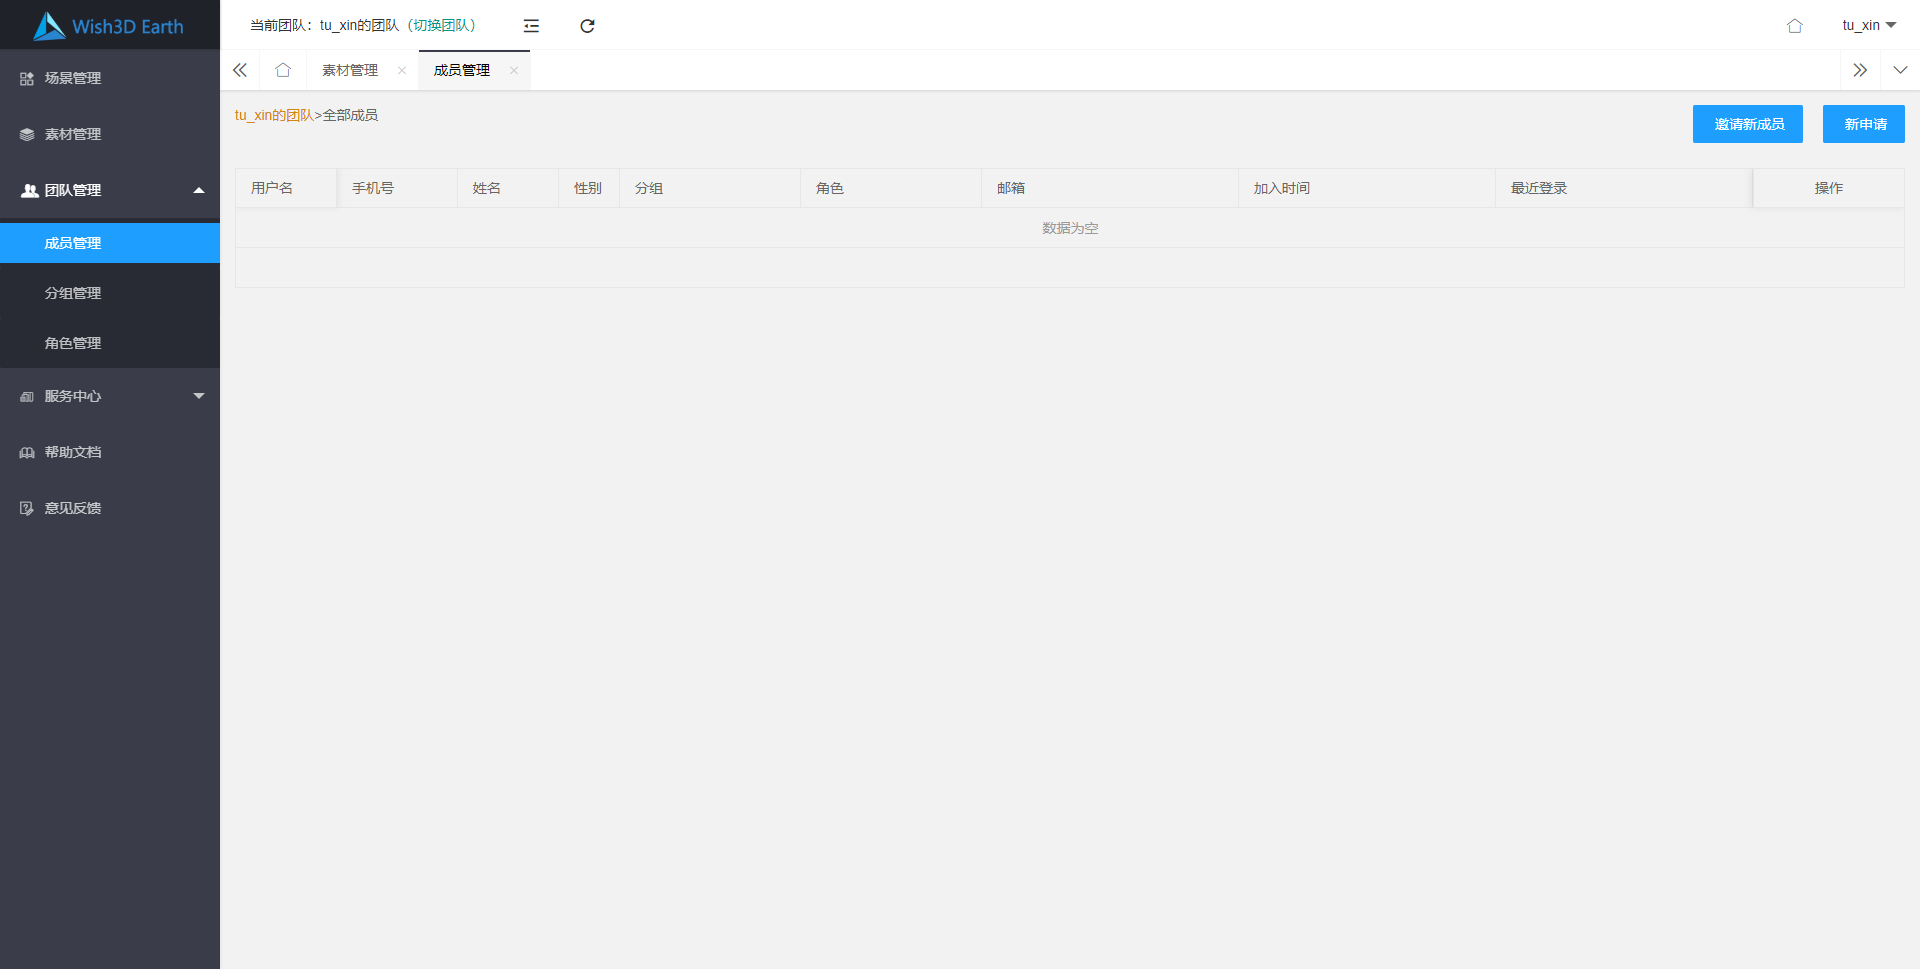Click the refresh icon in the top bar
1920x969 pixels.
pyautogui.click(x=587, y=26)
